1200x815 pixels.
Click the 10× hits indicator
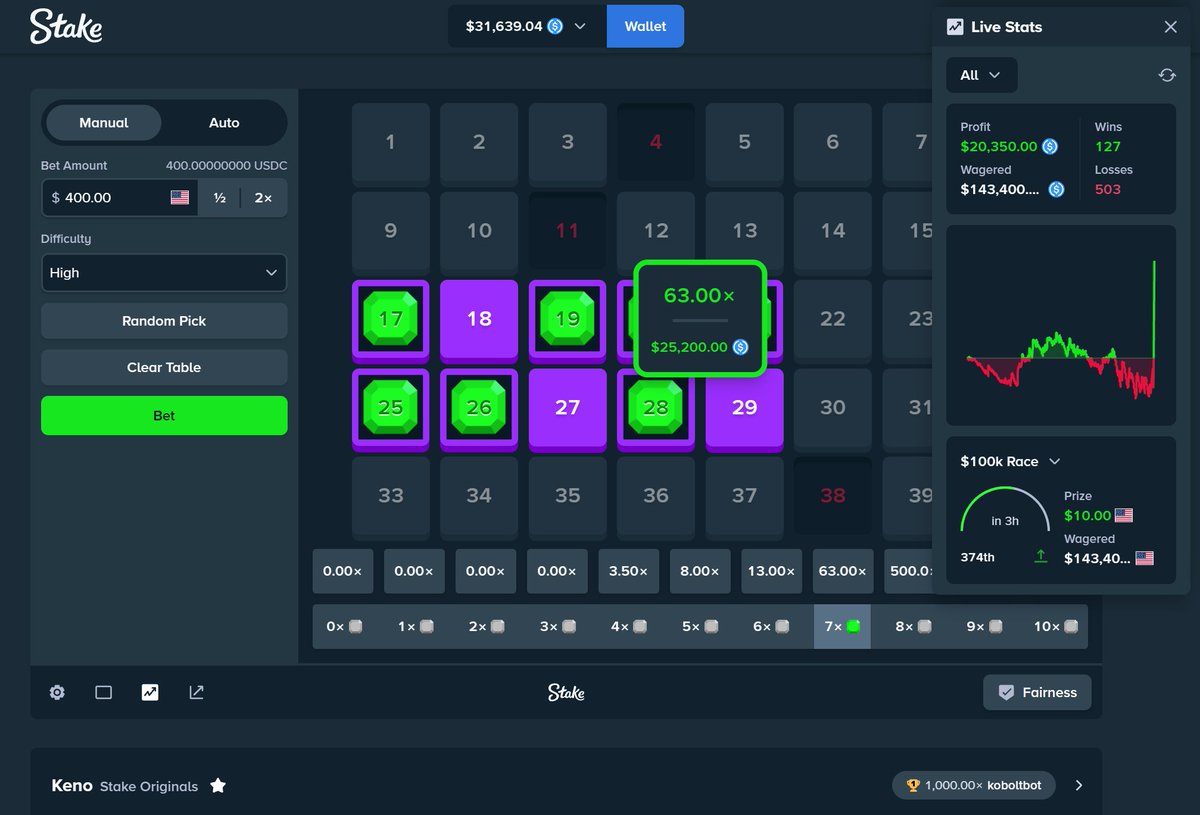[x=1056, y=626]
